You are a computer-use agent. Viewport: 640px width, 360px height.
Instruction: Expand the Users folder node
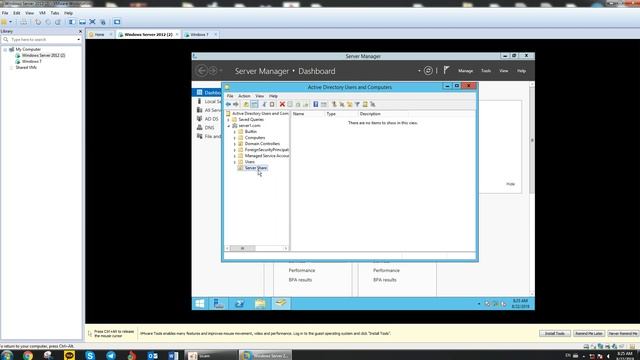pyautogui.click(x=235, y=162)
